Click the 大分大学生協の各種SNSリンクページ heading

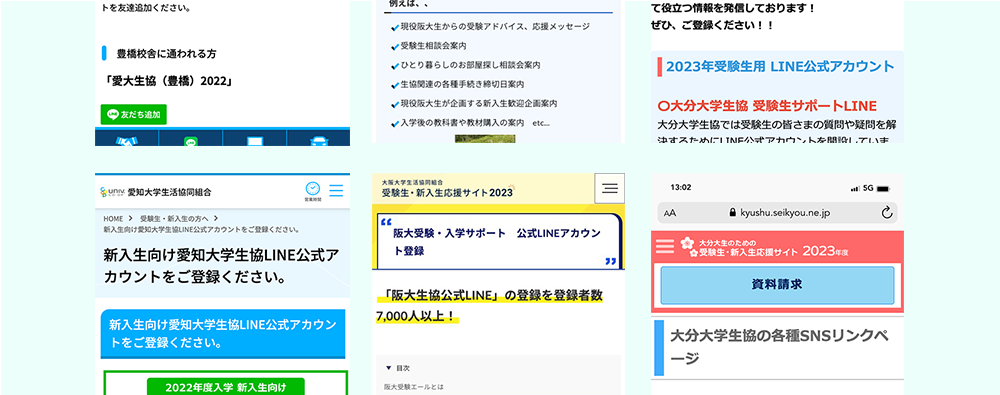(779, 348)
